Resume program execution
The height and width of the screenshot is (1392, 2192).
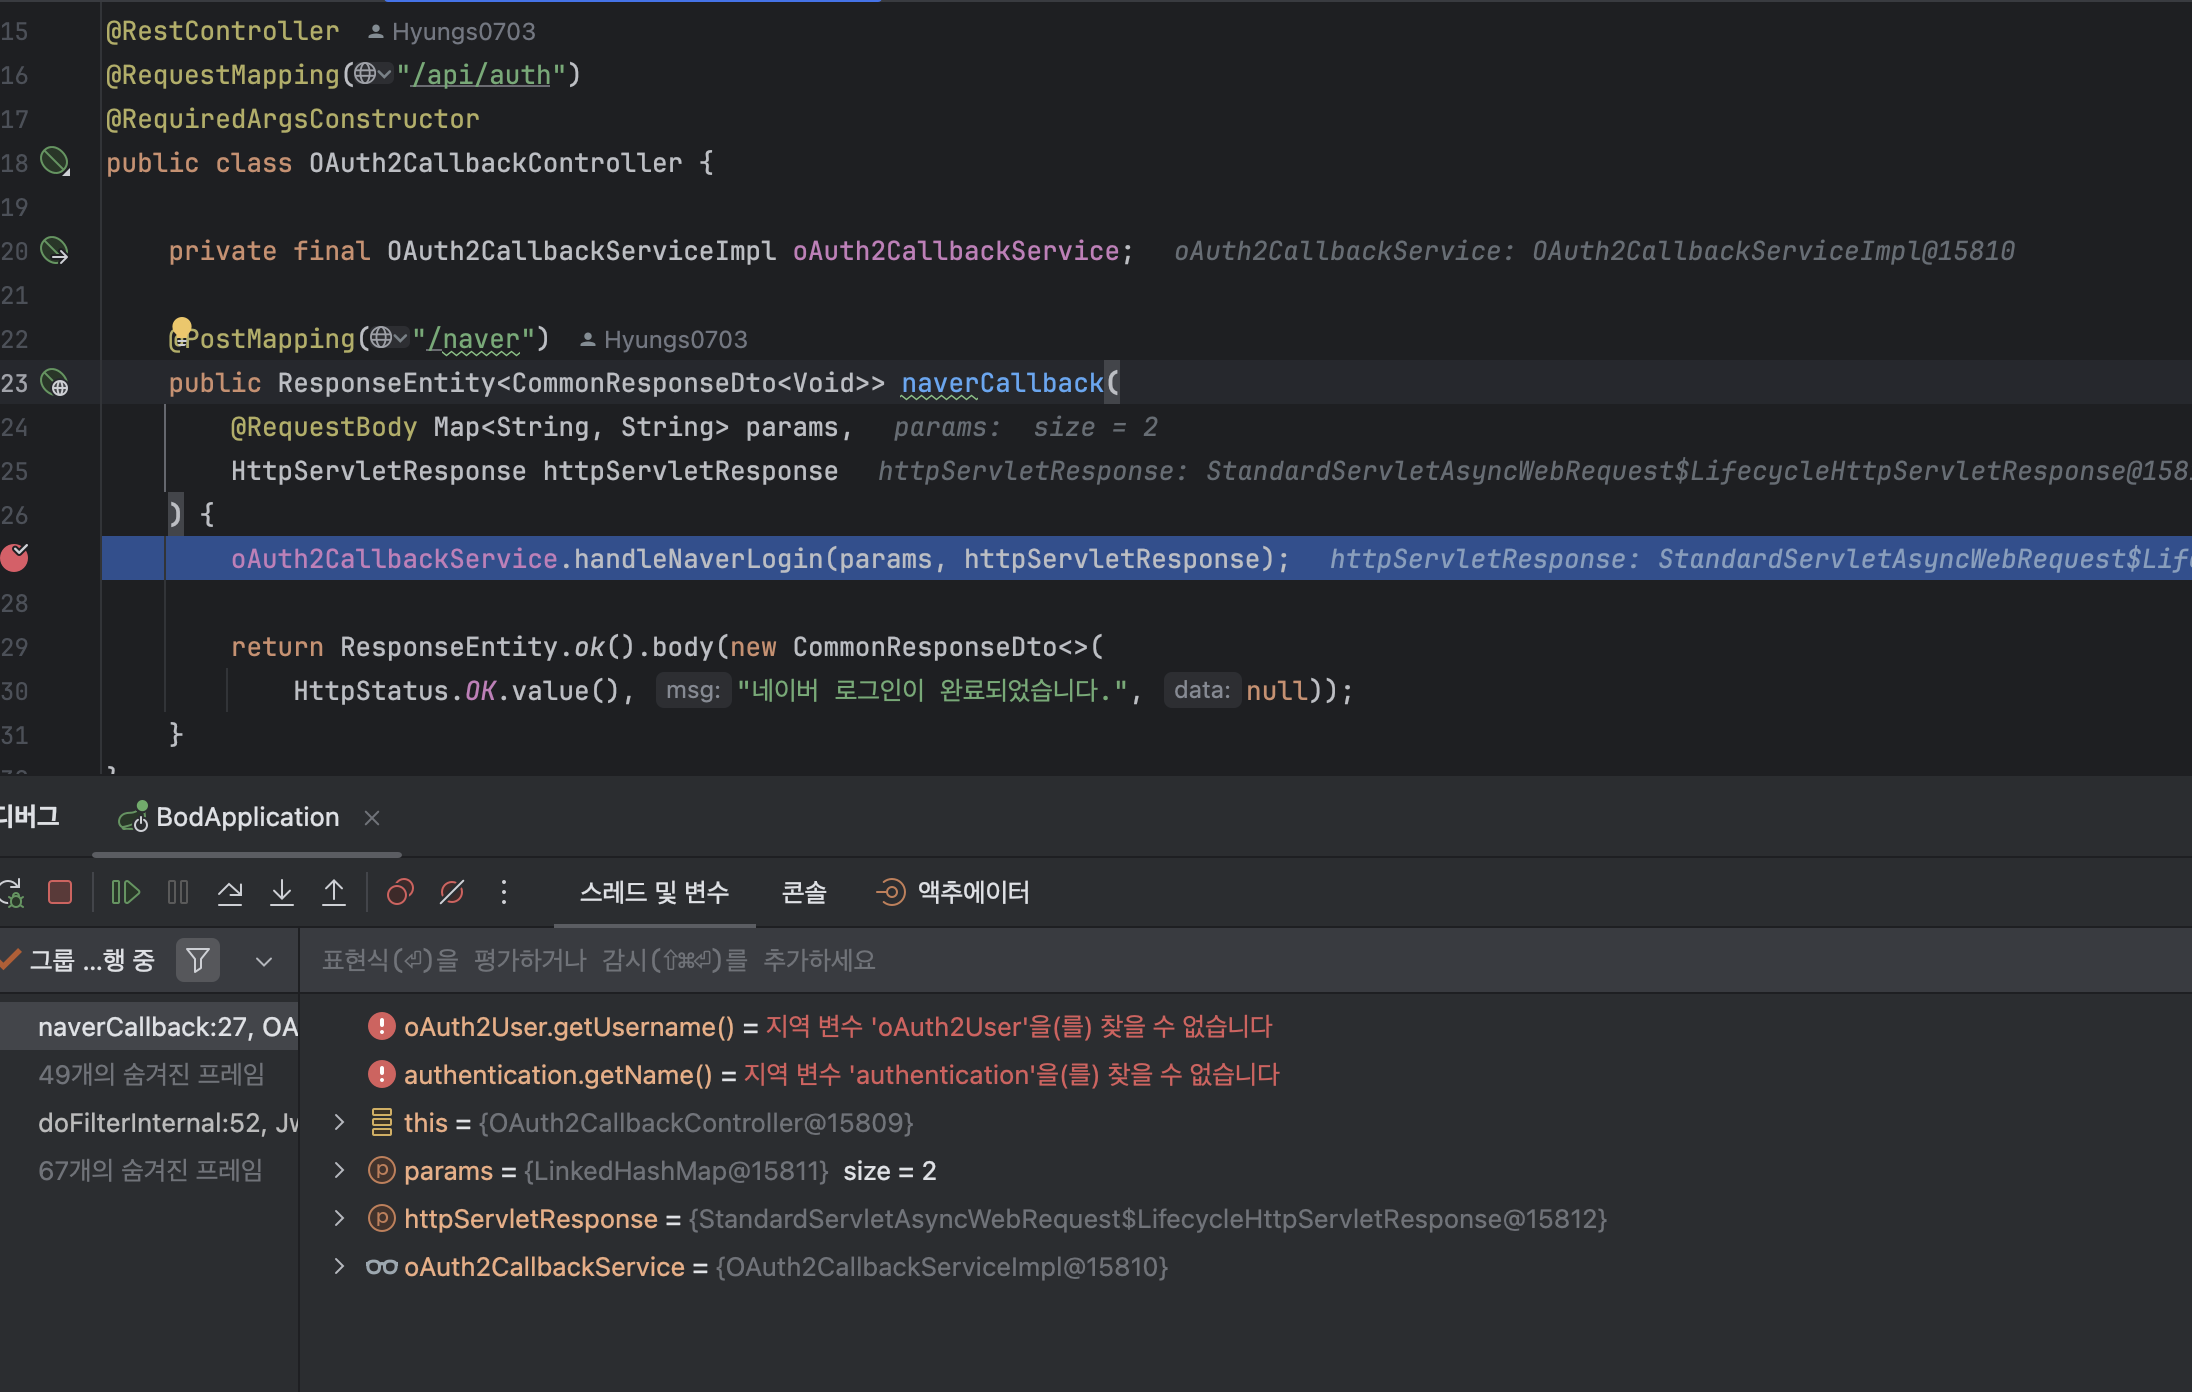coord(125,892)
